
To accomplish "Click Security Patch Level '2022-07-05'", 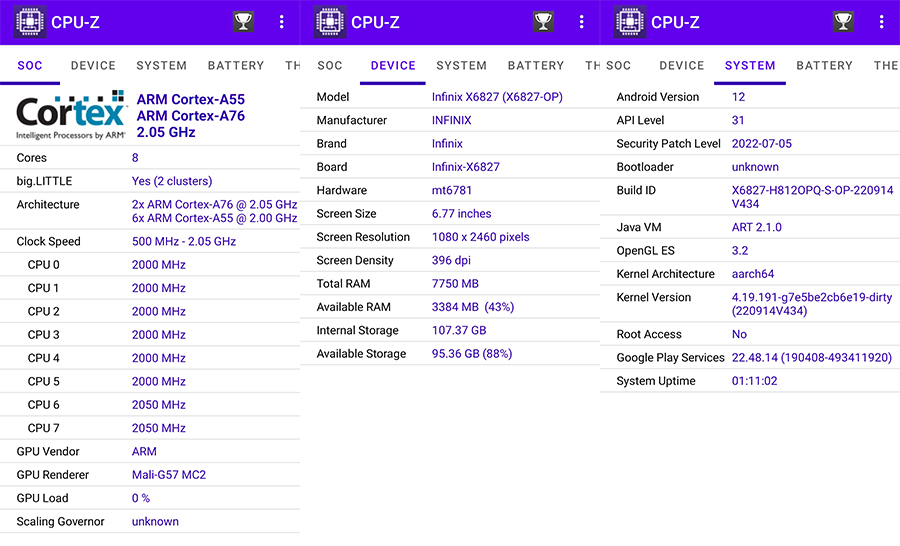I will (x=762, y=144).
